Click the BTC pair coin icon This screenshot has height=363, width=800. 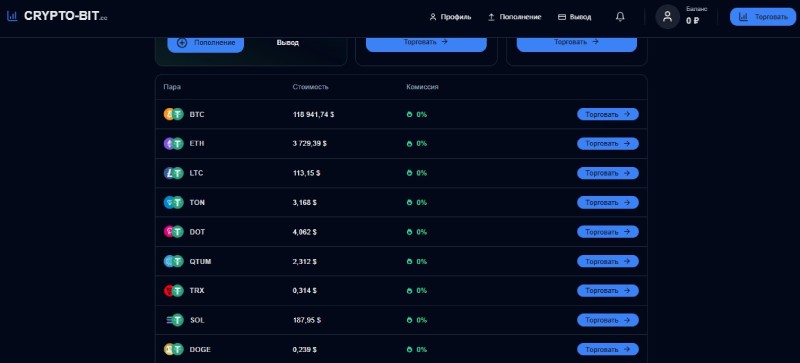pos(173,114)
